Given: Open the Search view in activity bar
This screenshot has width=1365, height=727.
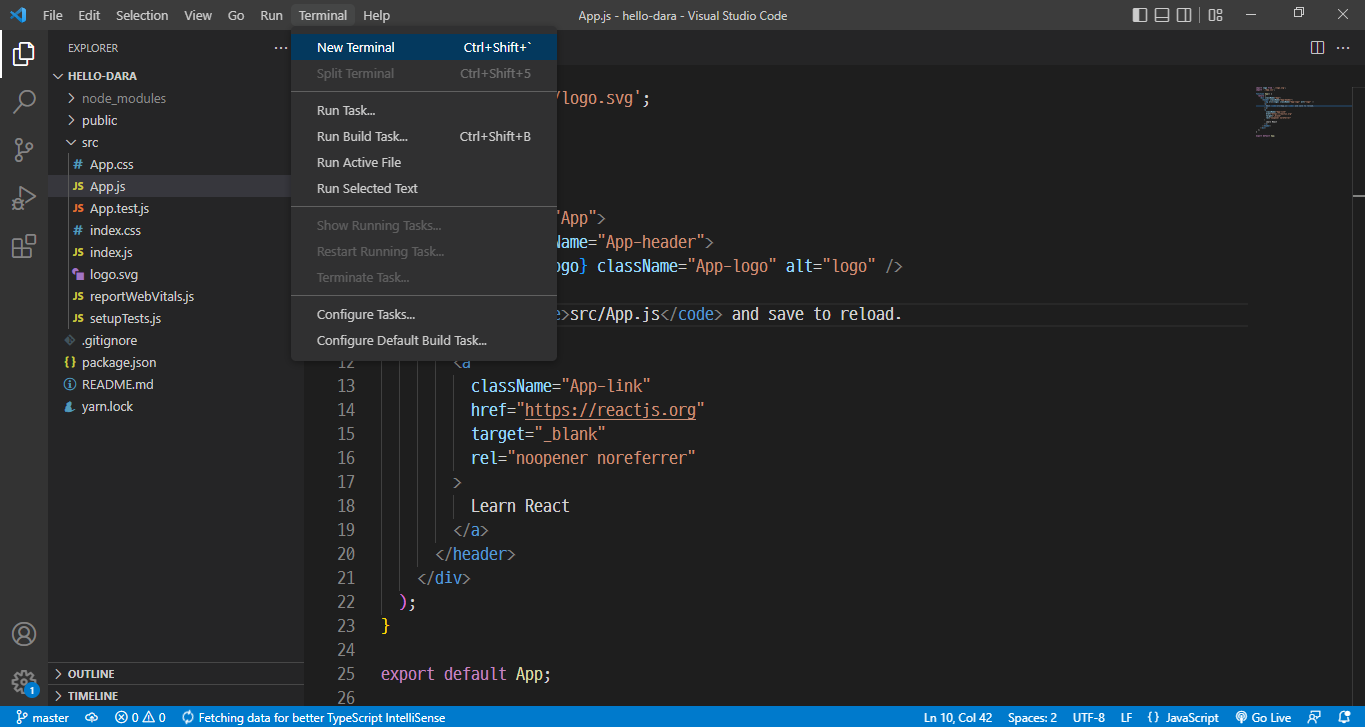Looking at the screenshot, I should [24, 102].
